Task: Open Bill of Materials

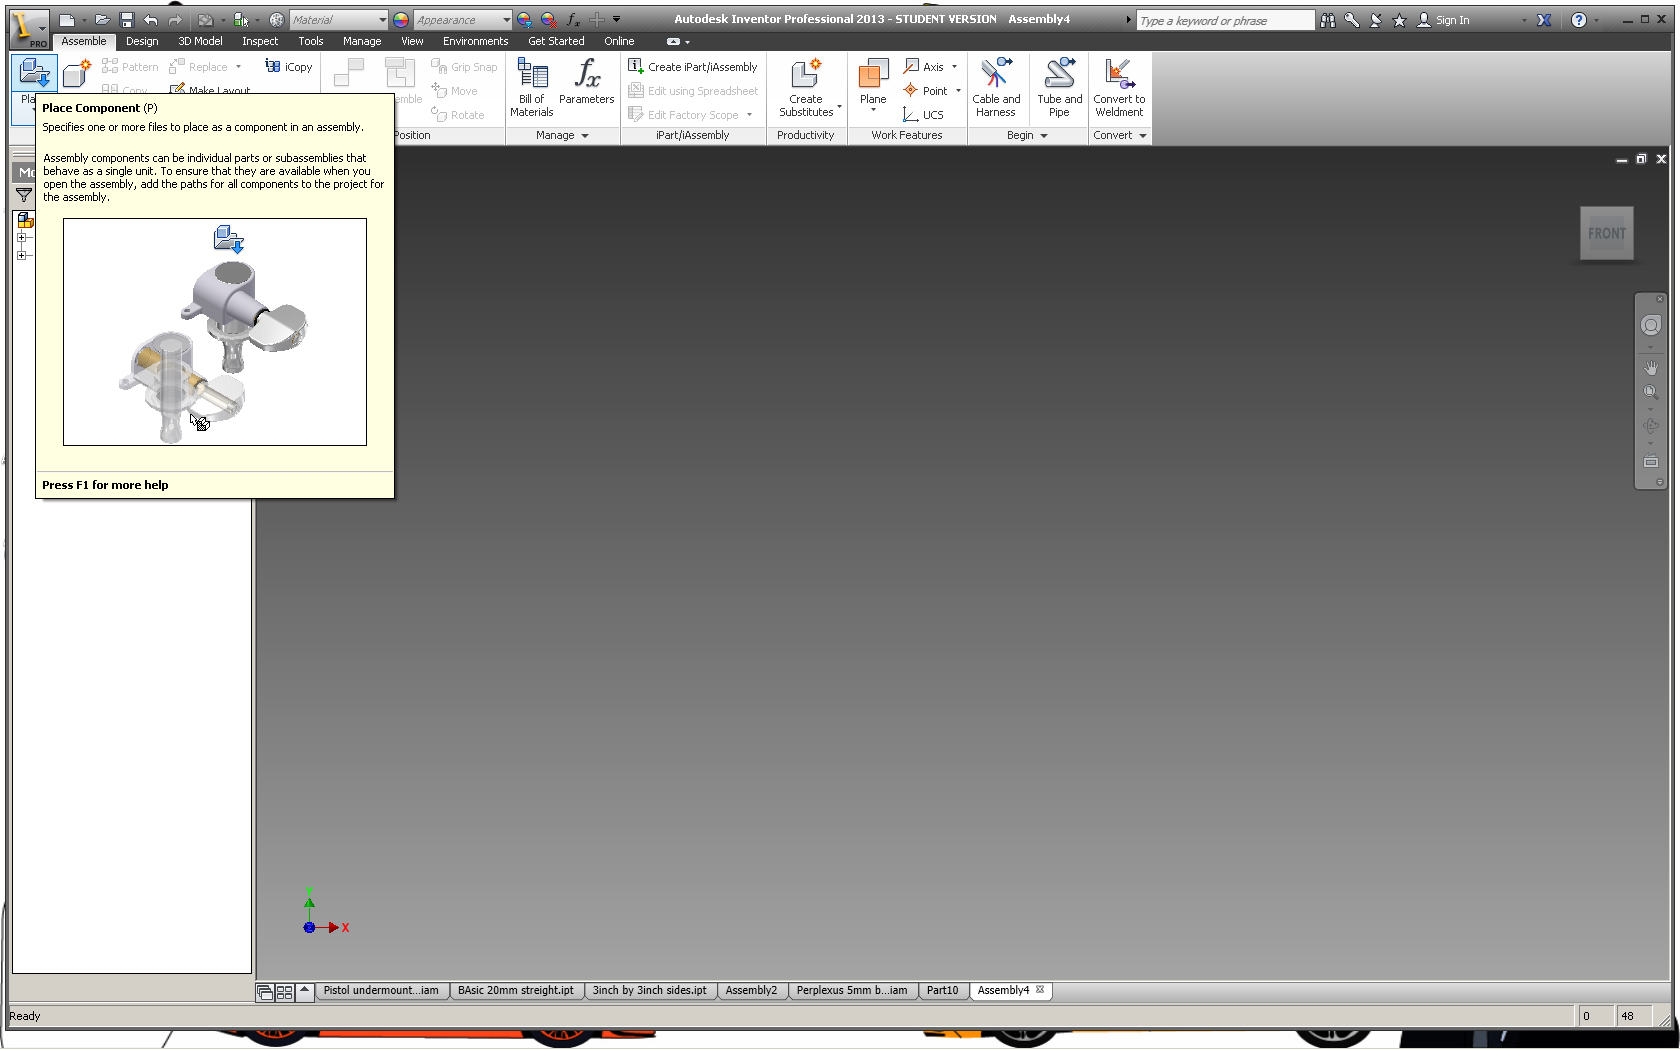Action: pos(532,88)
